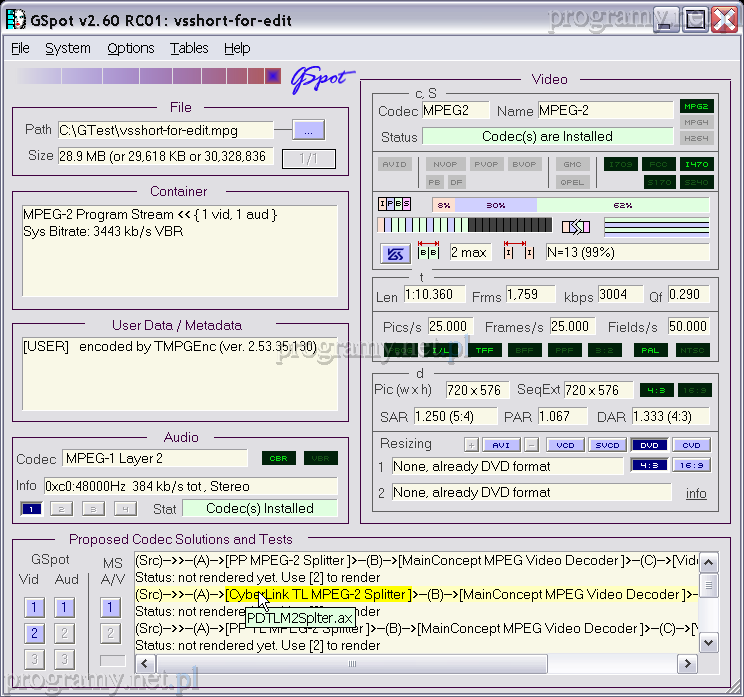Click the I470 colorimetry indicator
Screen dimensions: 744x697
tap(696, 164)
